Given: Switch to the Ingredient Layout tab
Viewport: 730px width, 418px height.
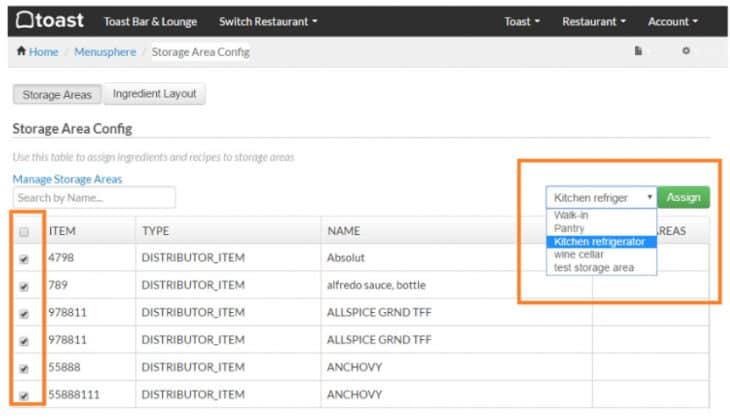Looking at the screenshot, I should coord(154,94).
